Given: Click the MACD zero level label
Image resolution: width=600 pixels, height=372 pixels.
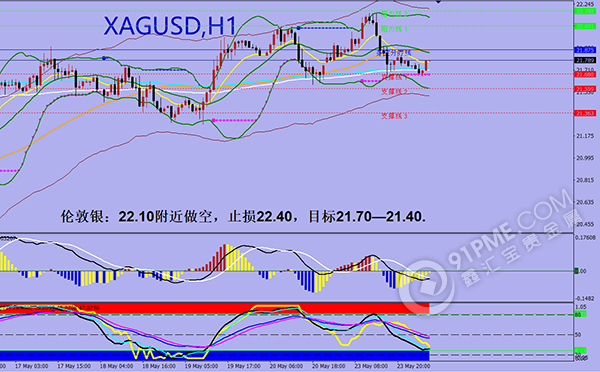Looking at the screenshot, I should [581, 271].
